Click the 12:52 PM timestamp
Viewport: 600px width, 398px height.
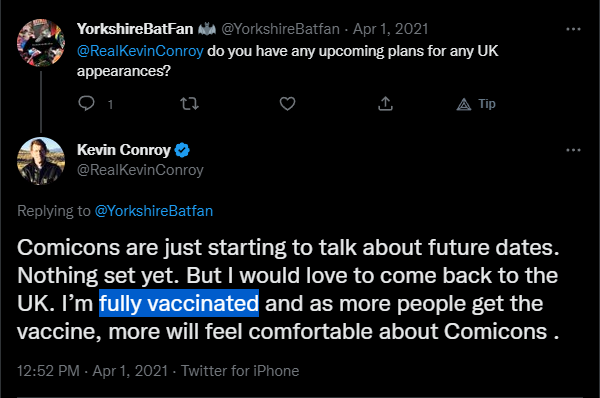pyautogui.click(x=48, y=371)
